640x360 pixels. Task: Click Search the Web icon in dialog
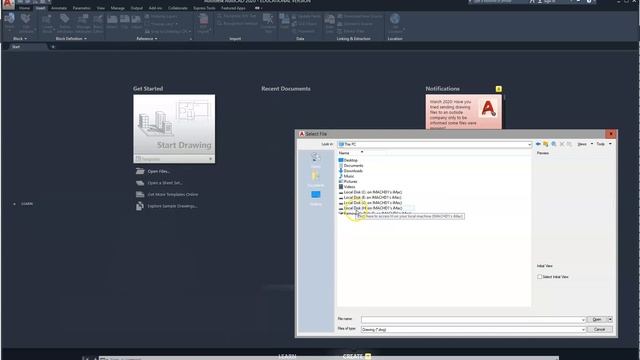pyautogui.click(x=554, y=144)
